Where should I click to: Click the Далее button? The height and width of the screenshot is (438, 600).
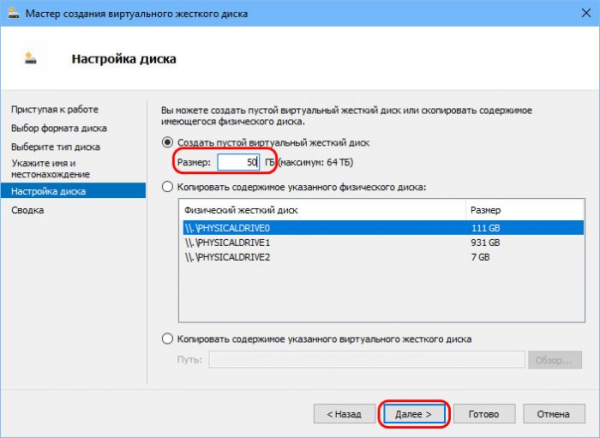coord(414,412)
